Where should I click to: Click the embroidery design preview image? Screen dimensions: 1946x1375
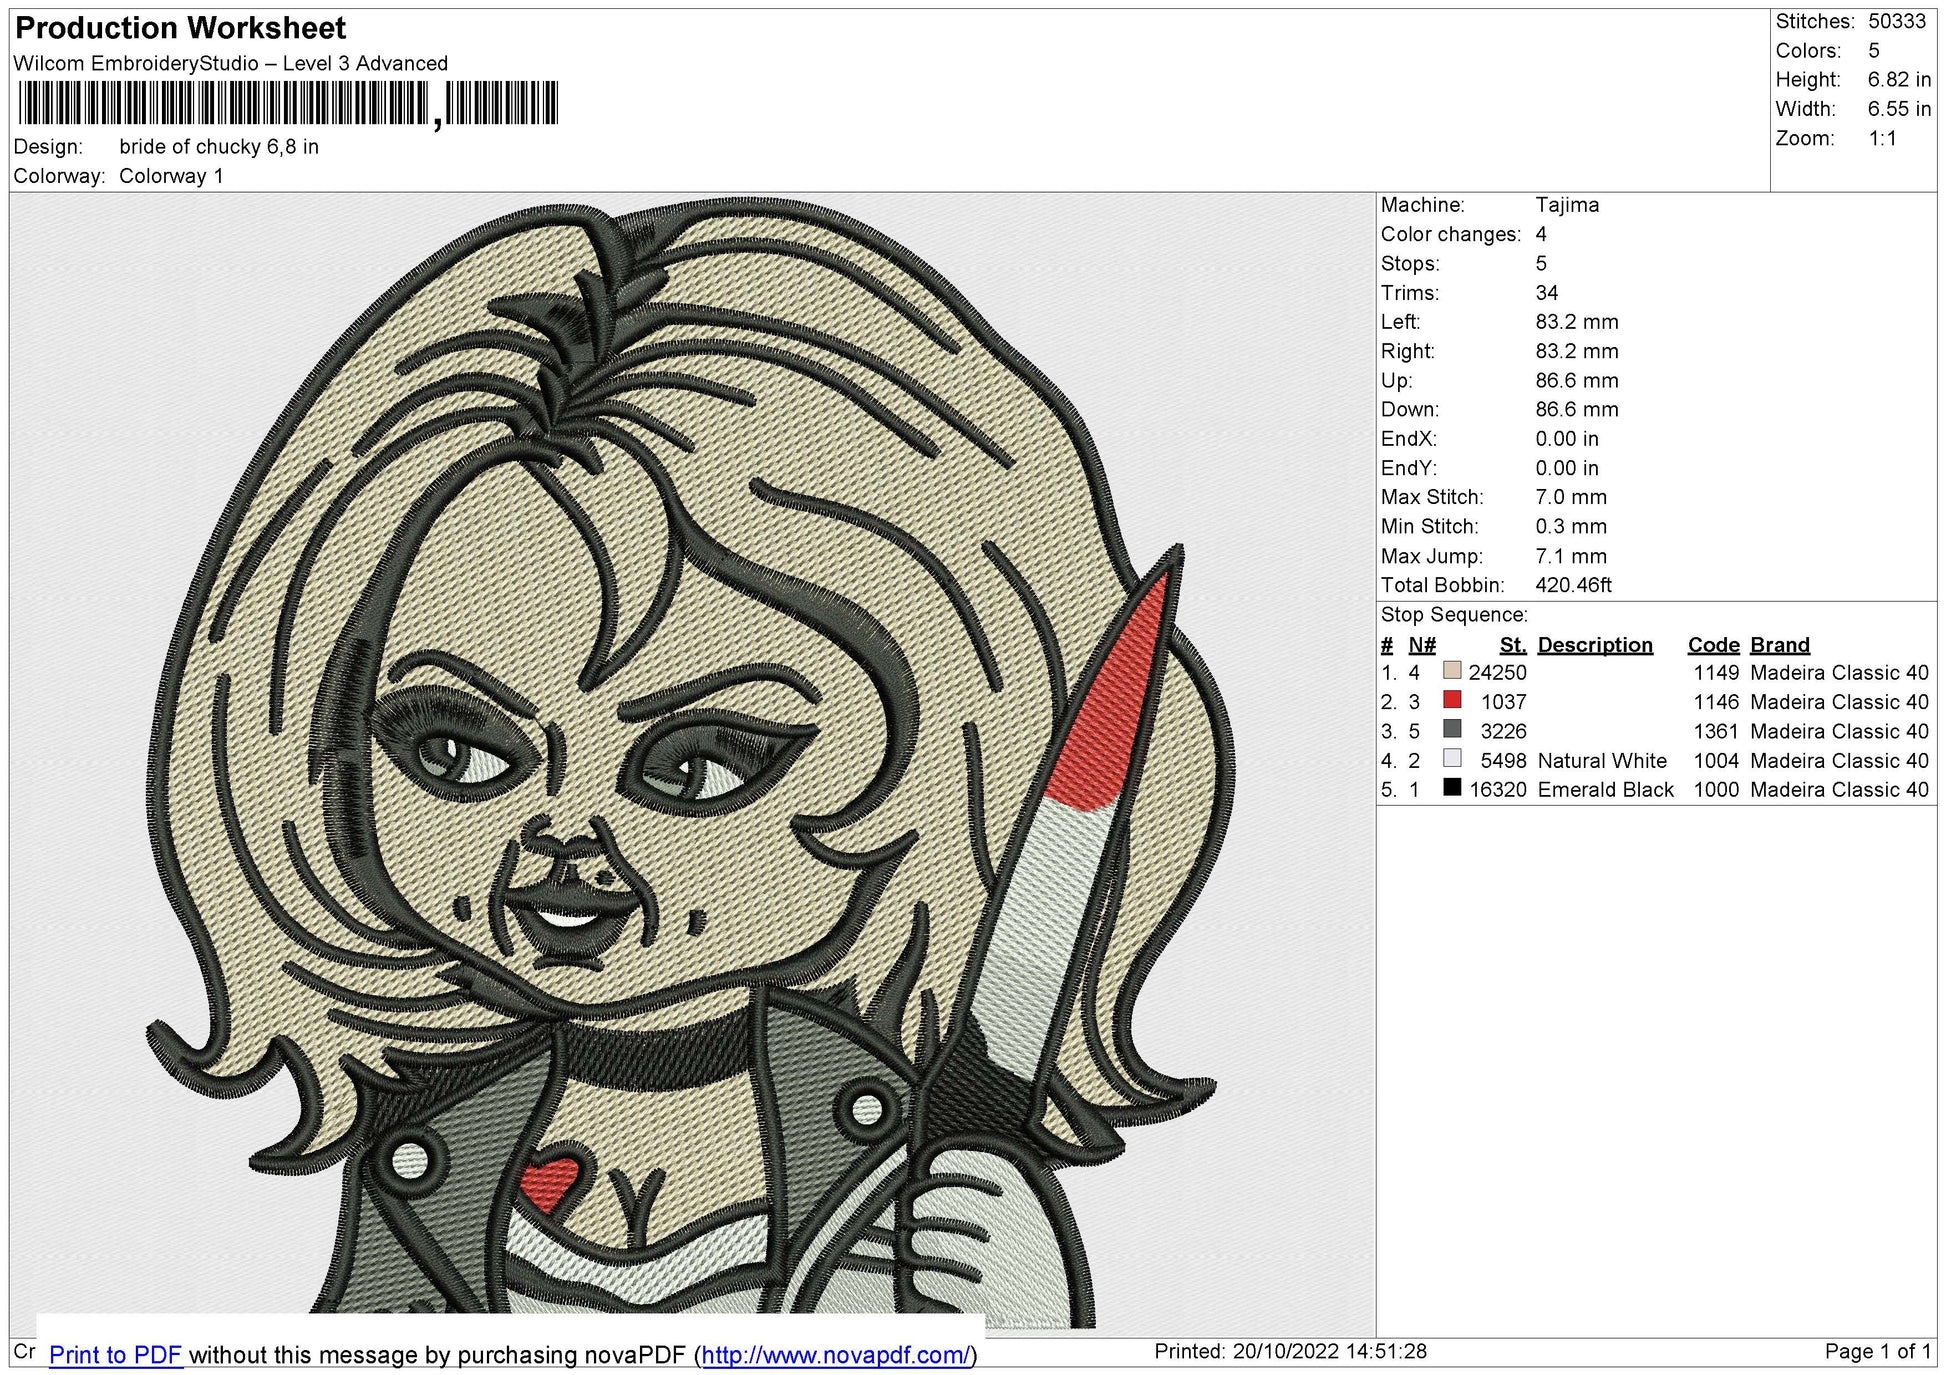[692, 764]
